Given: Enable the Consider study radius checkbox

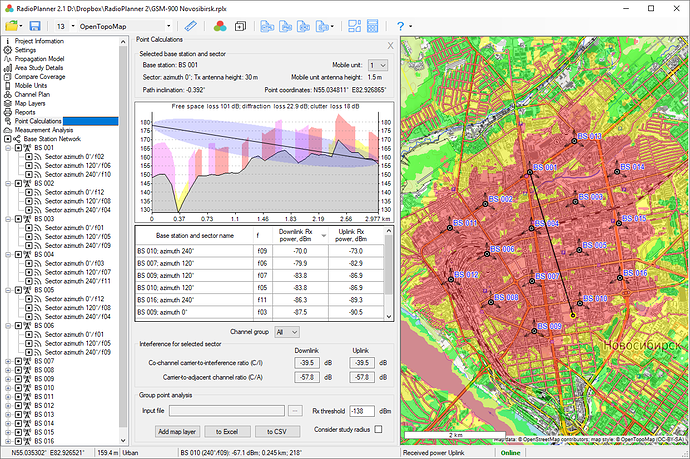Looking at the screenshot, I should (378, 430).
